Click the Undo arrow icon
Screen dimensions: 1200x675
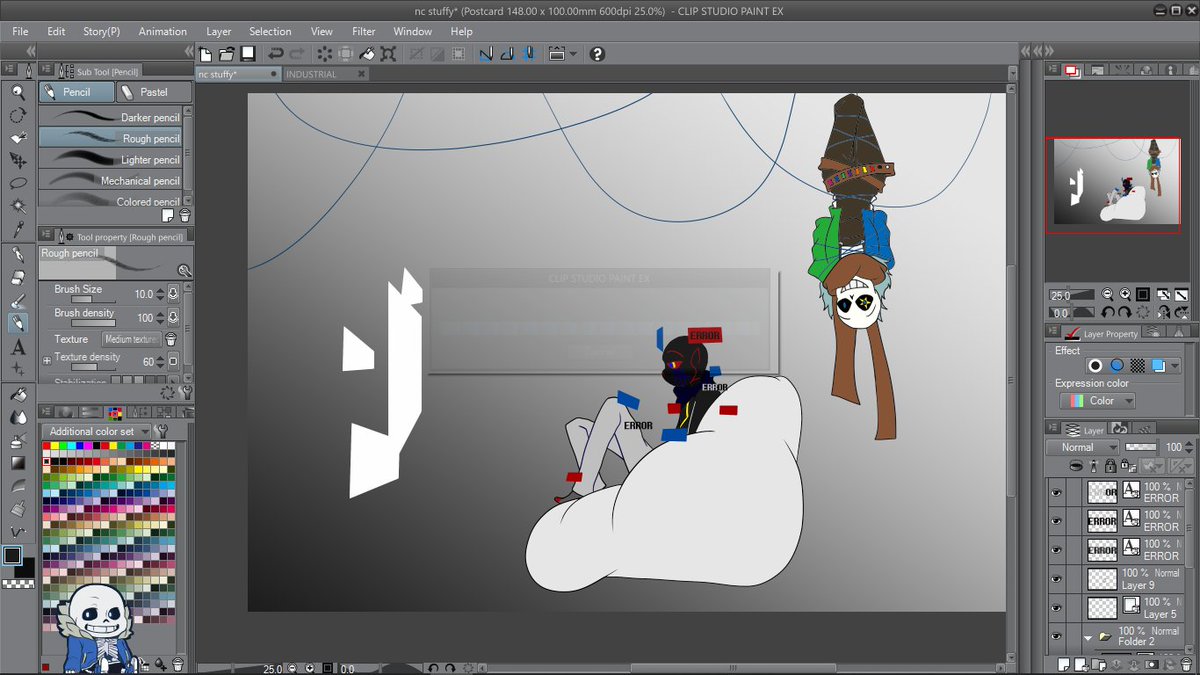point(275,54)
